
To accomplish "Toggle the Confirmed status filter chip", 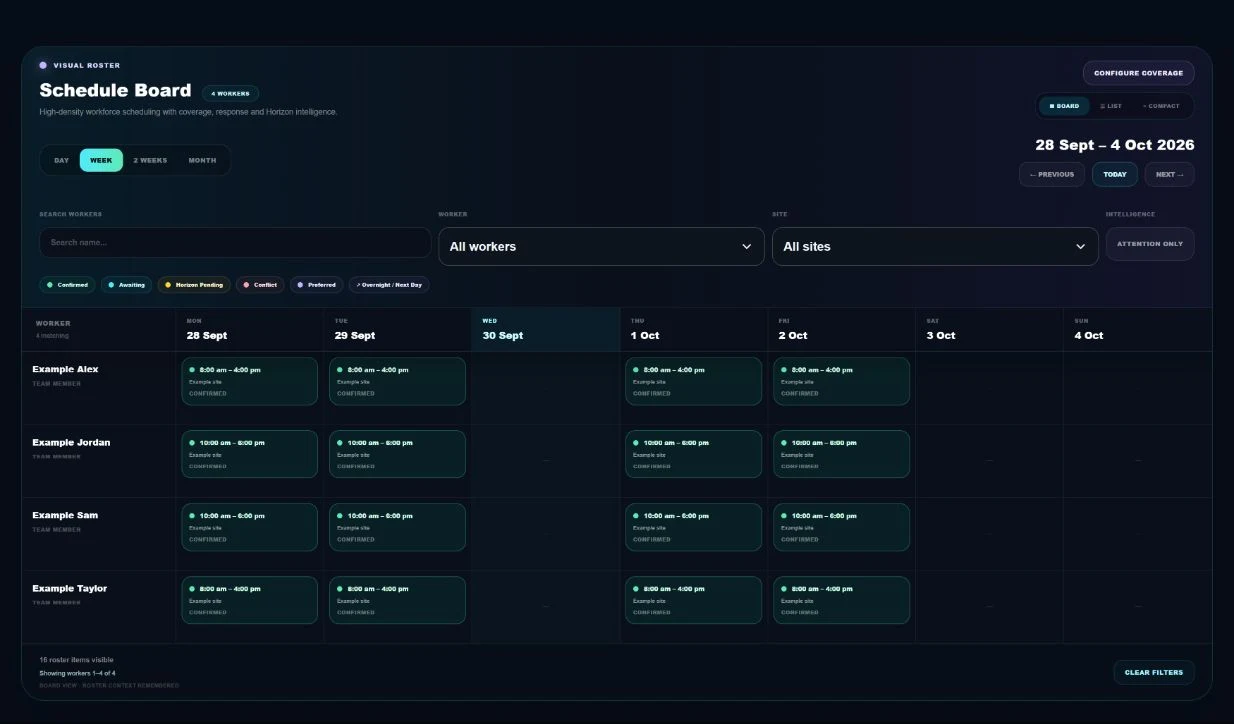I will [x=68, y=285].
